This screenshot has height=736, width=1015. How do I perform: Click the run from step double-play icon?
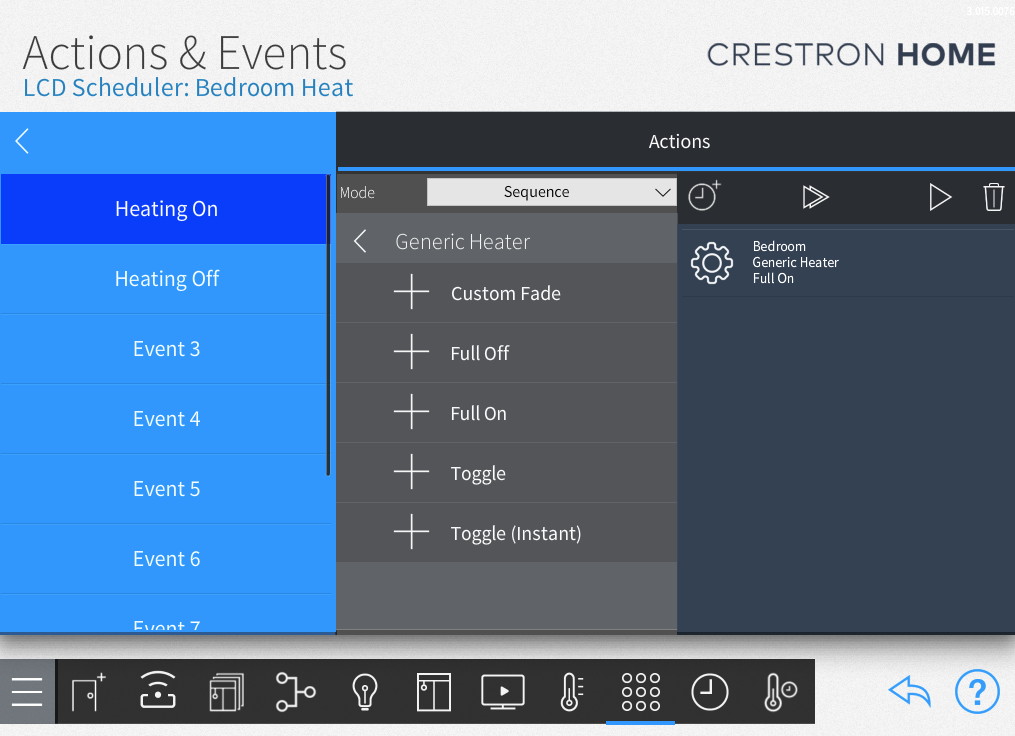click(x=815, y=197)
